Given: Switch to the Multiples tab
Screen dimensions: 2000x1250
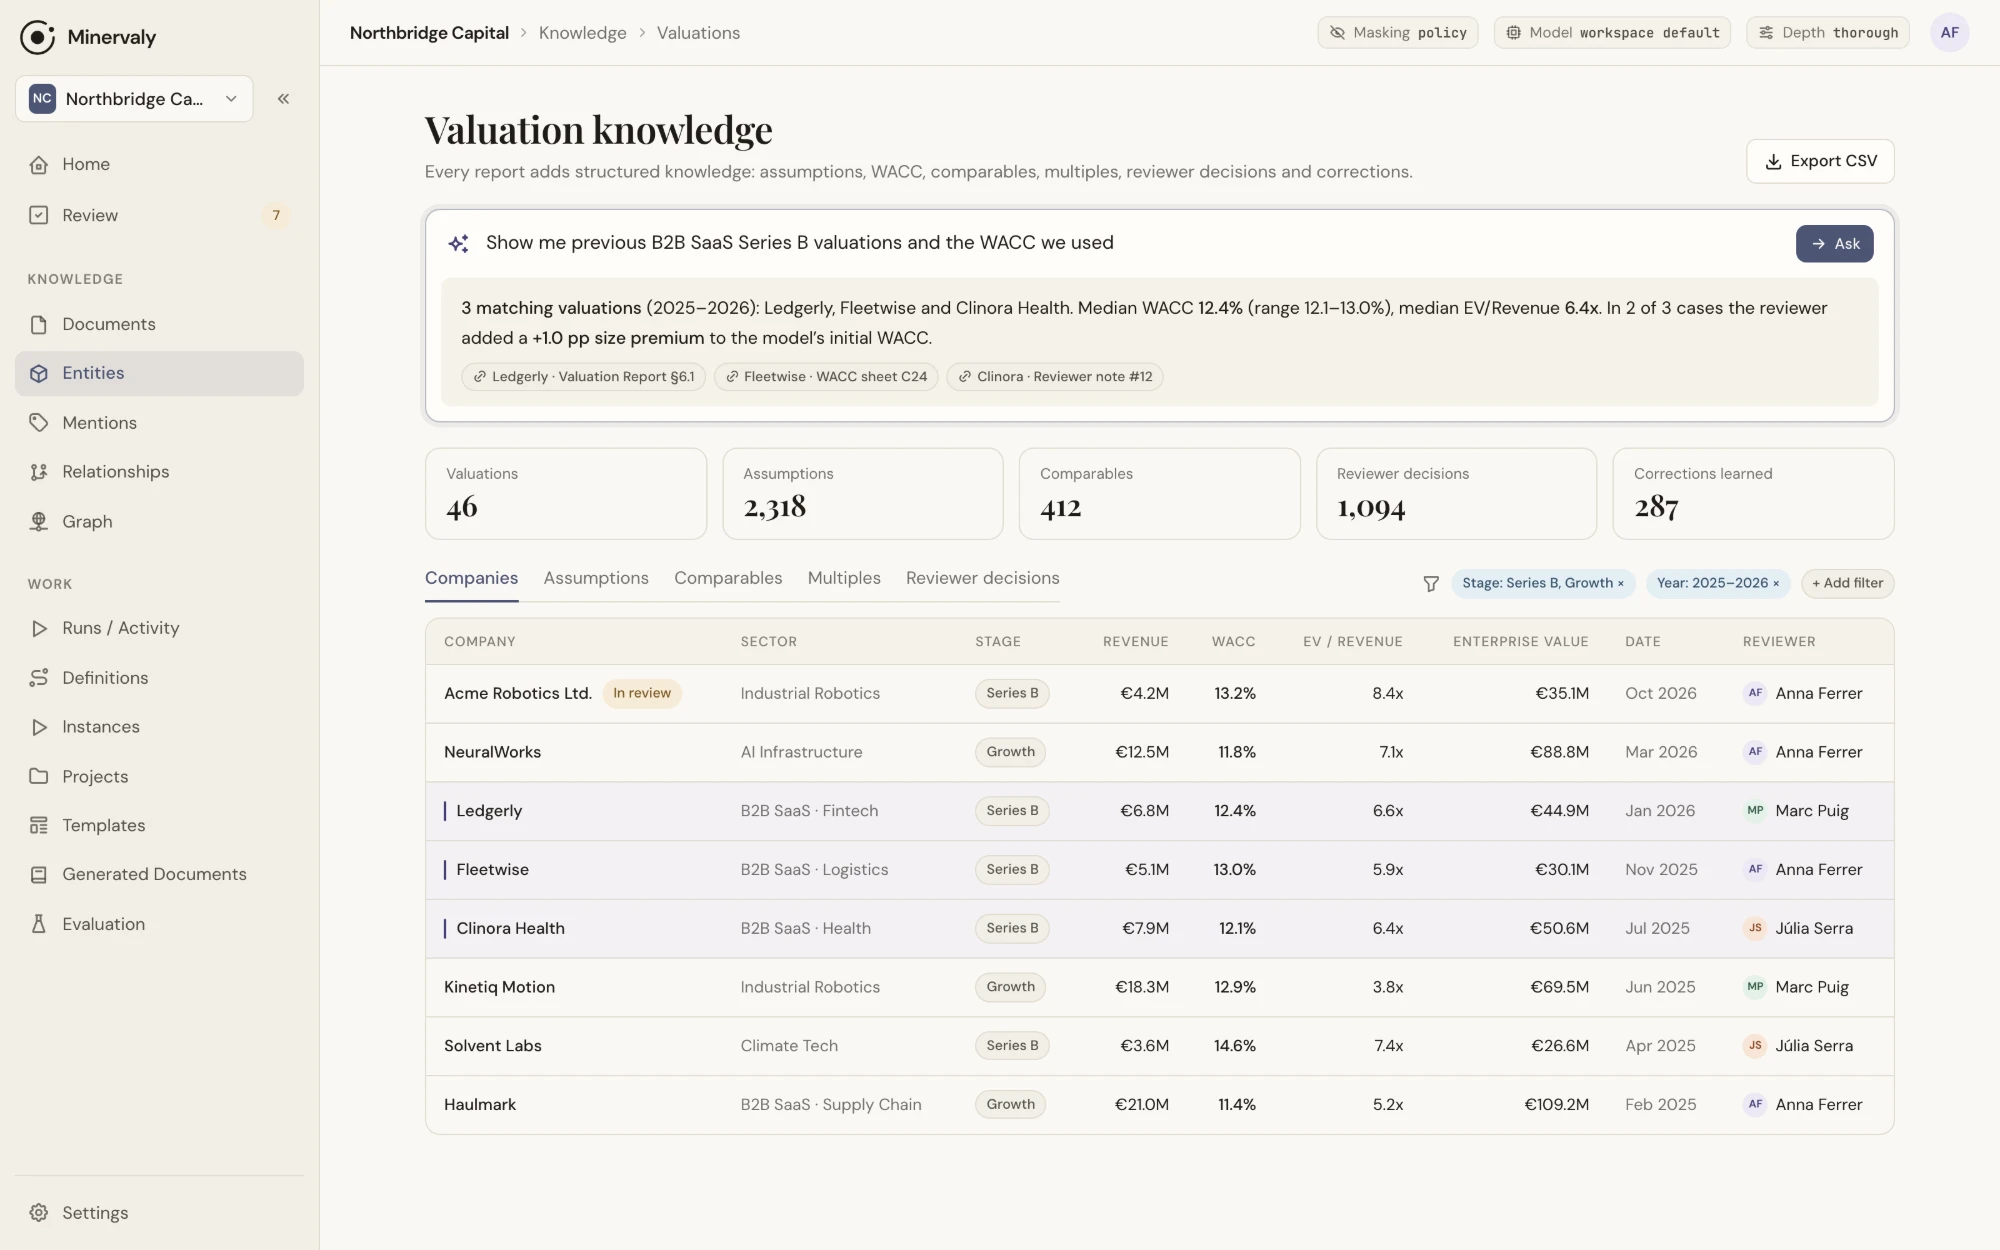Looking at the screenshot, I should point(844,579).
